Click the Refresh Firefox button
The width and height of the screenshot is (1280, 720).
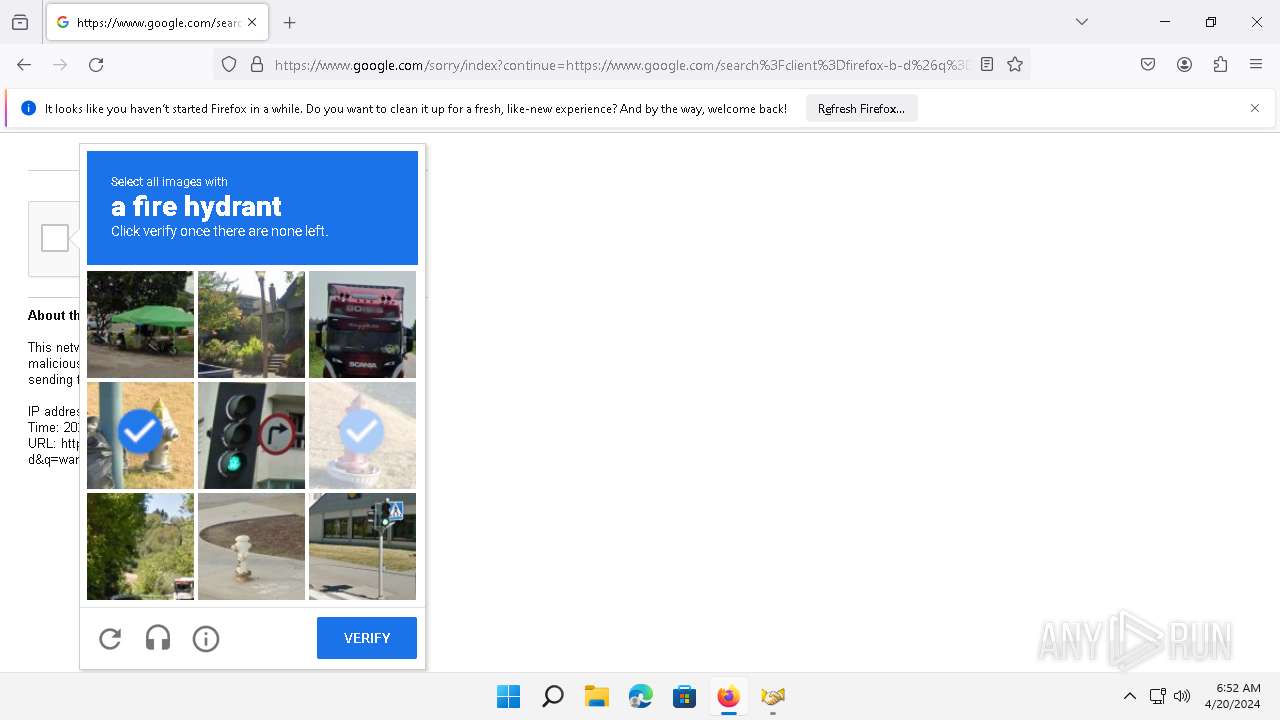coord(861,108)
